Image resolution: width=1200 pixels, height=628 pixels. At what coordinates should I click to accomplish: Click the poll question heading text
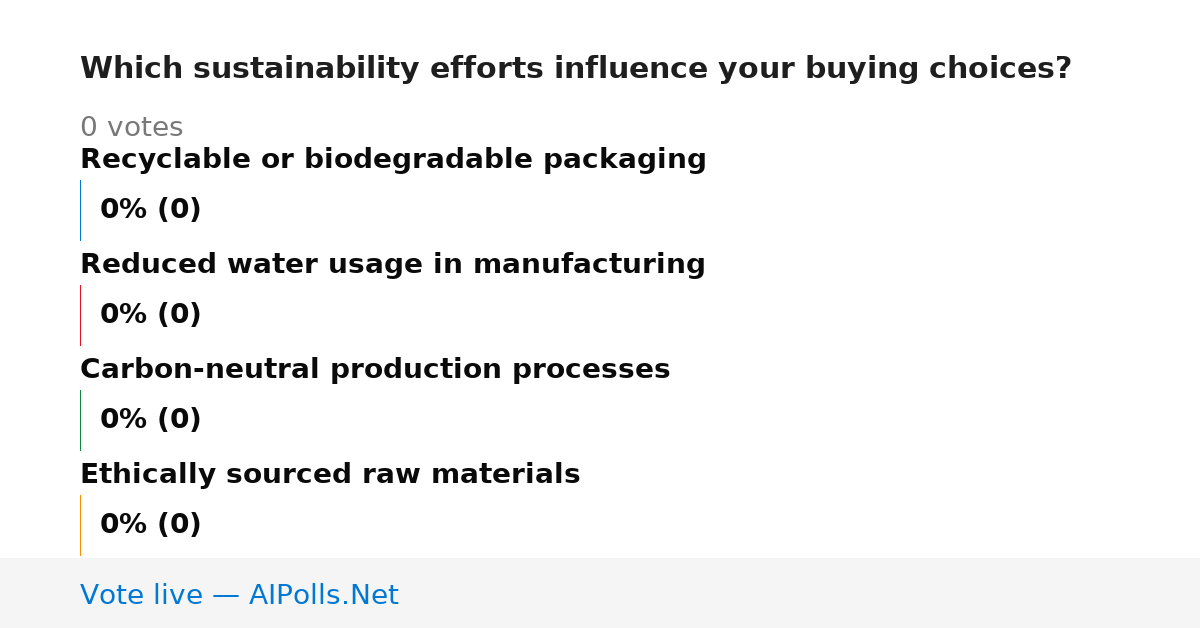click(x=576, y=69)
